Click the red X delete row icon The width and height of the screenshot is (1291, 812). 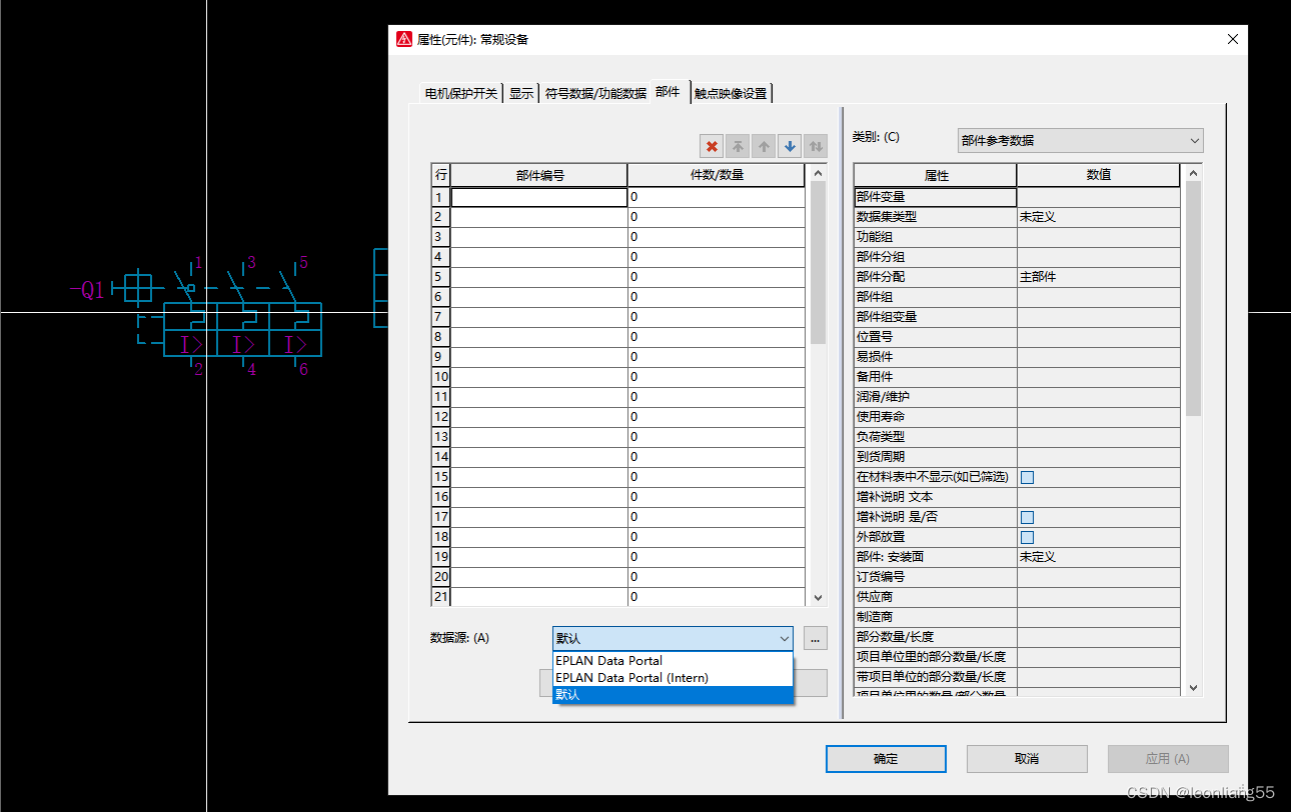712,147
